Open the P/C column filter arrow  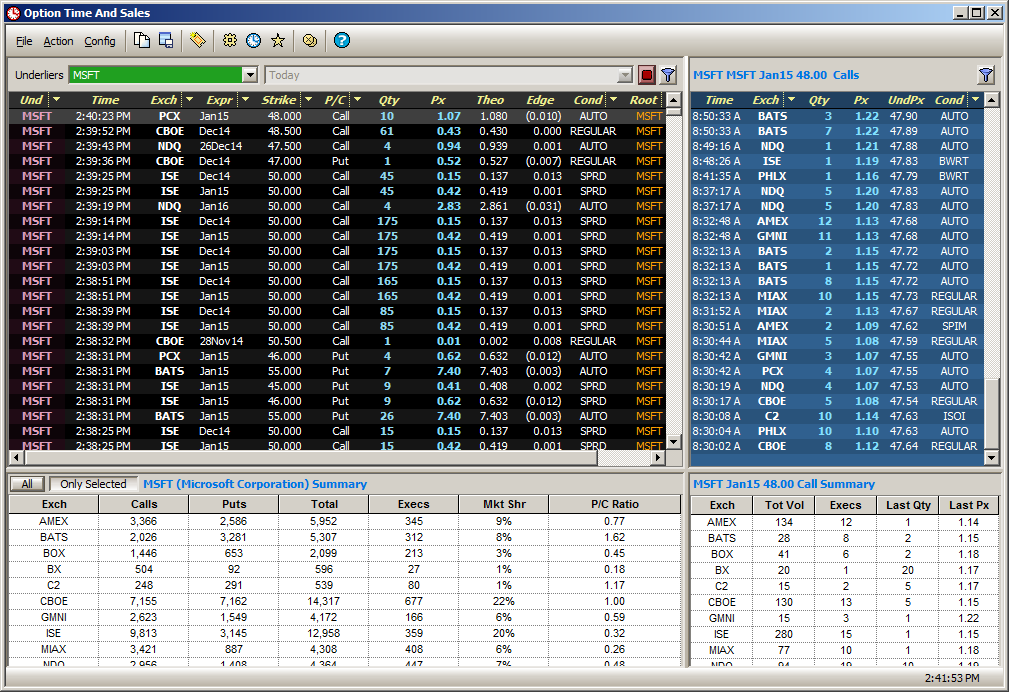[357, 100]
